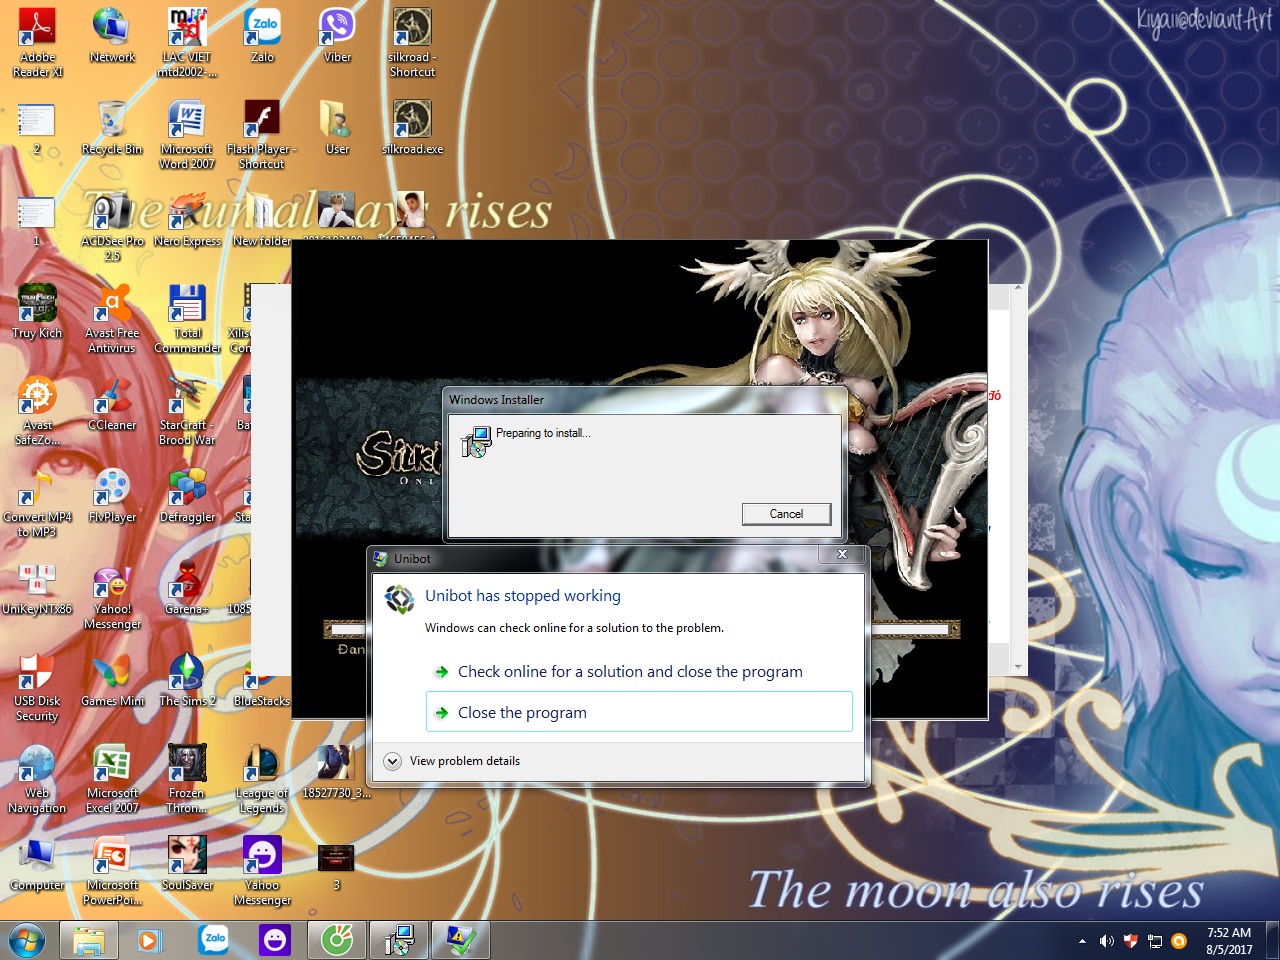Viewport: 1280px width, 960px height.
Task: Open Yahoo Messenger taskbar button
Action: [x=274, y=941]
